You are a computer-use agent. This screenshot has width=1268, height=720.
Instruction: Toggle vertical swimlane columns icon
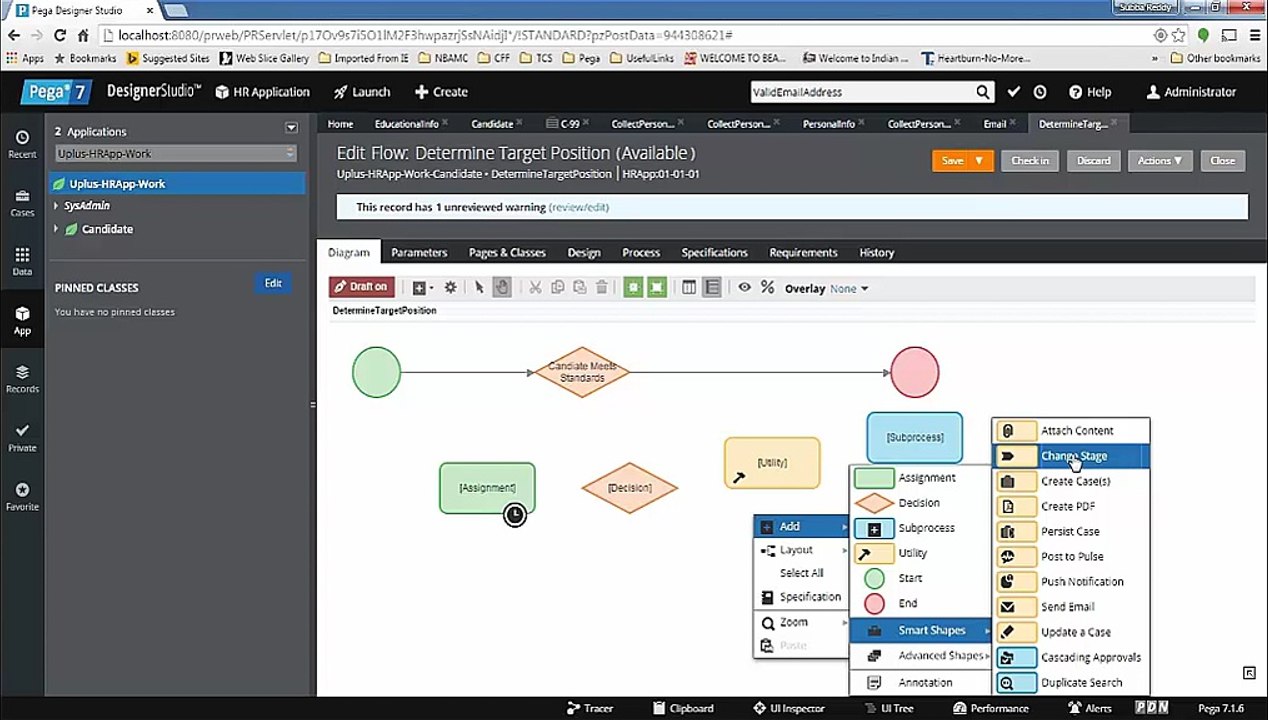[x=689, y=288]
